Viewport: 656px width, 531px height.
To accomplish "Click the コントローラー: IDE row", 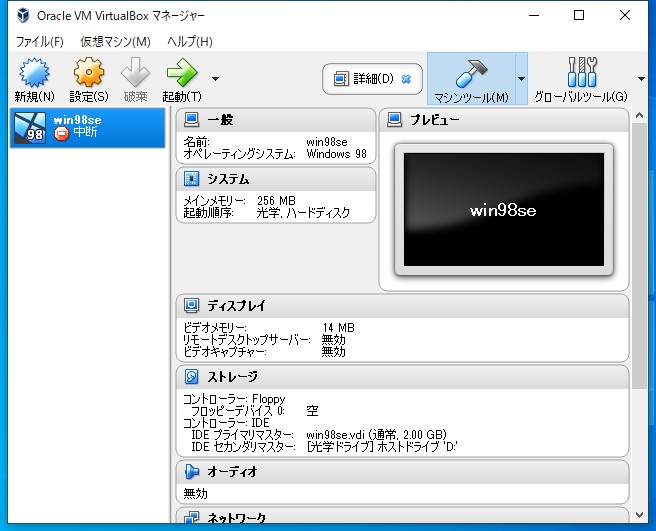I will click(226, 423).
